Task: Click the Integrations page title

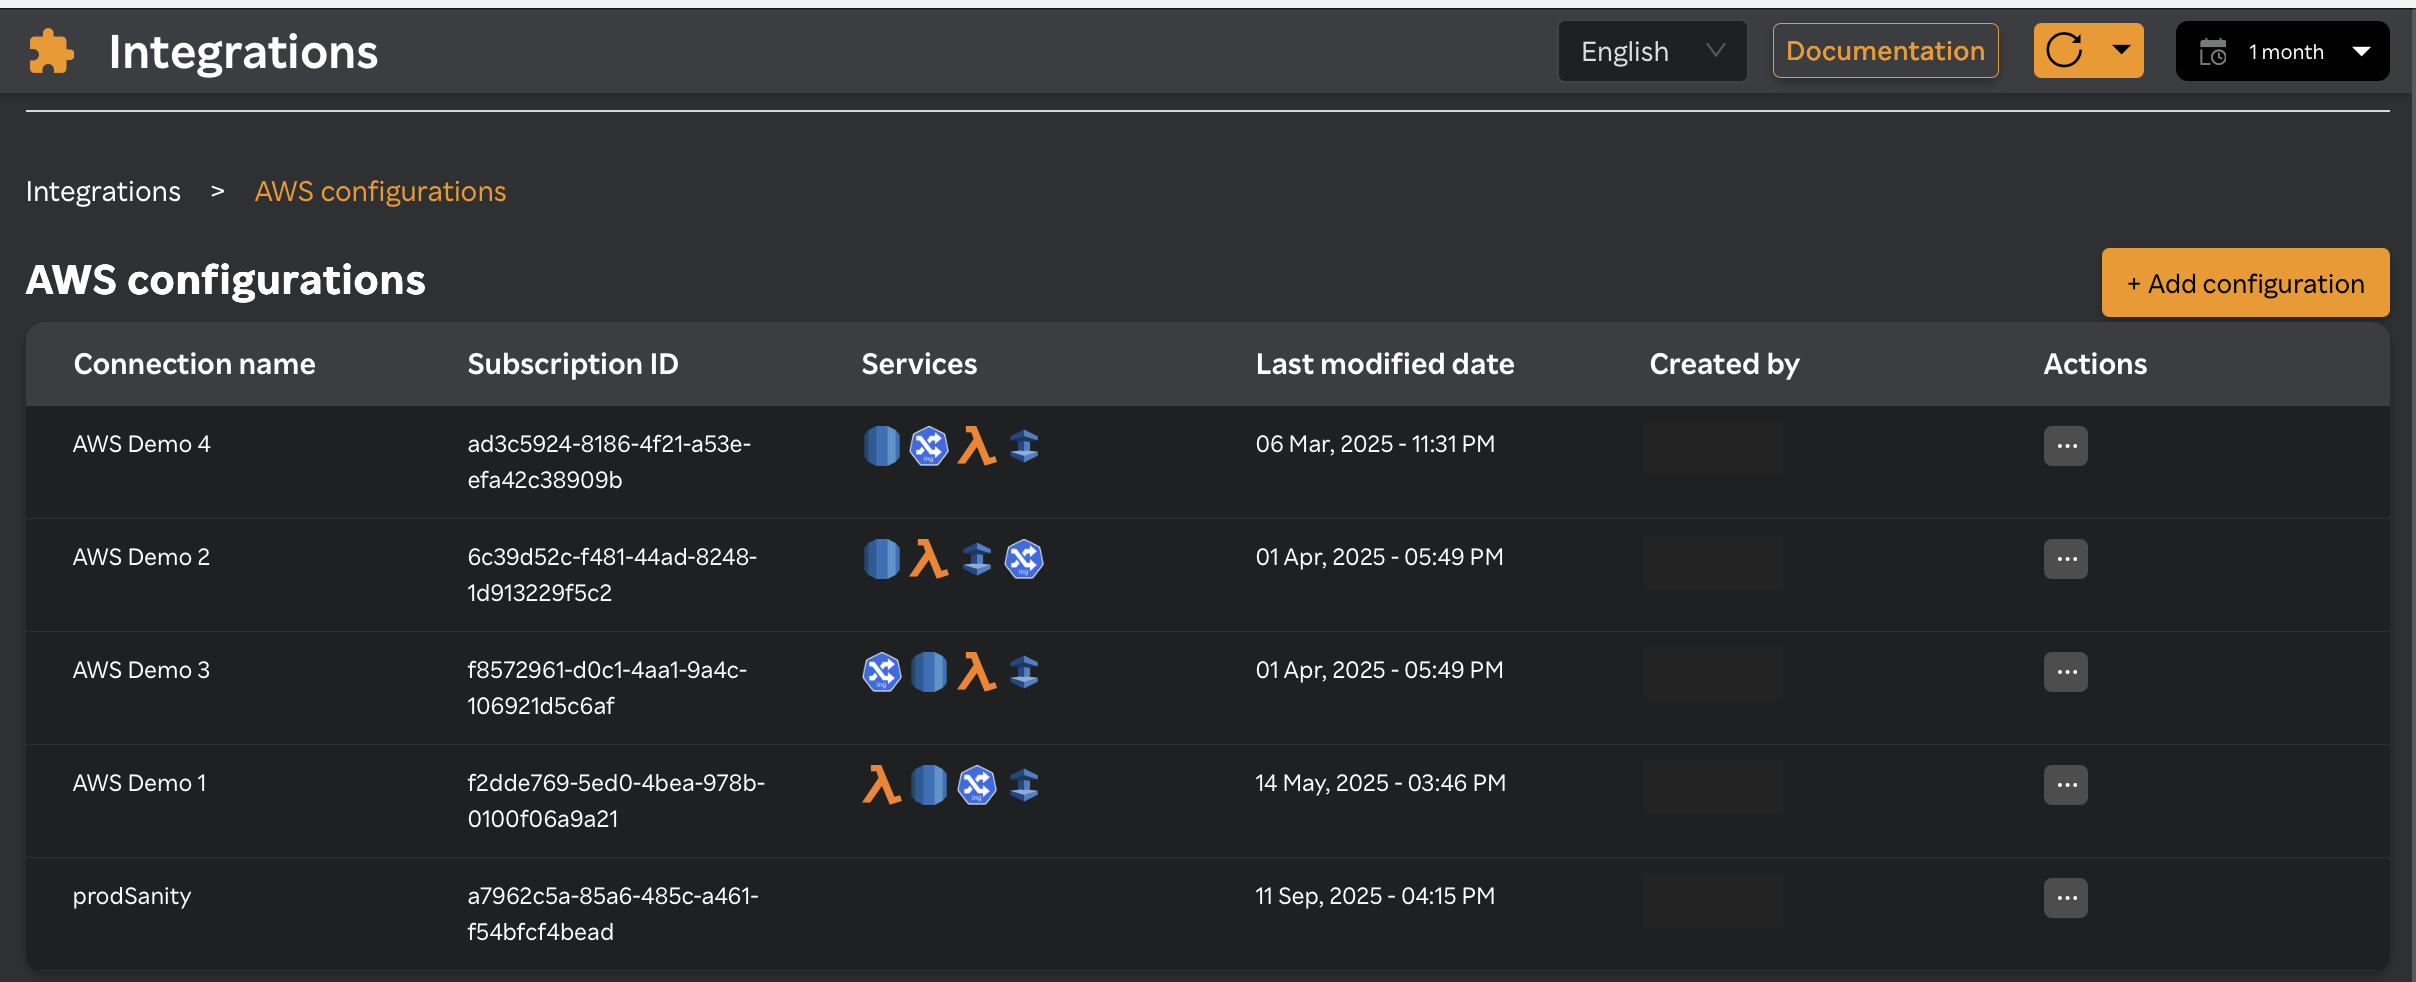Action: coord(243,51)
